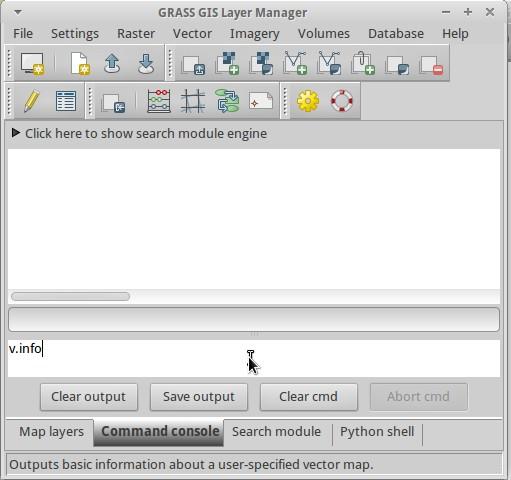
Task: Switch to the Search module tab
Action: tap(277, 432)
